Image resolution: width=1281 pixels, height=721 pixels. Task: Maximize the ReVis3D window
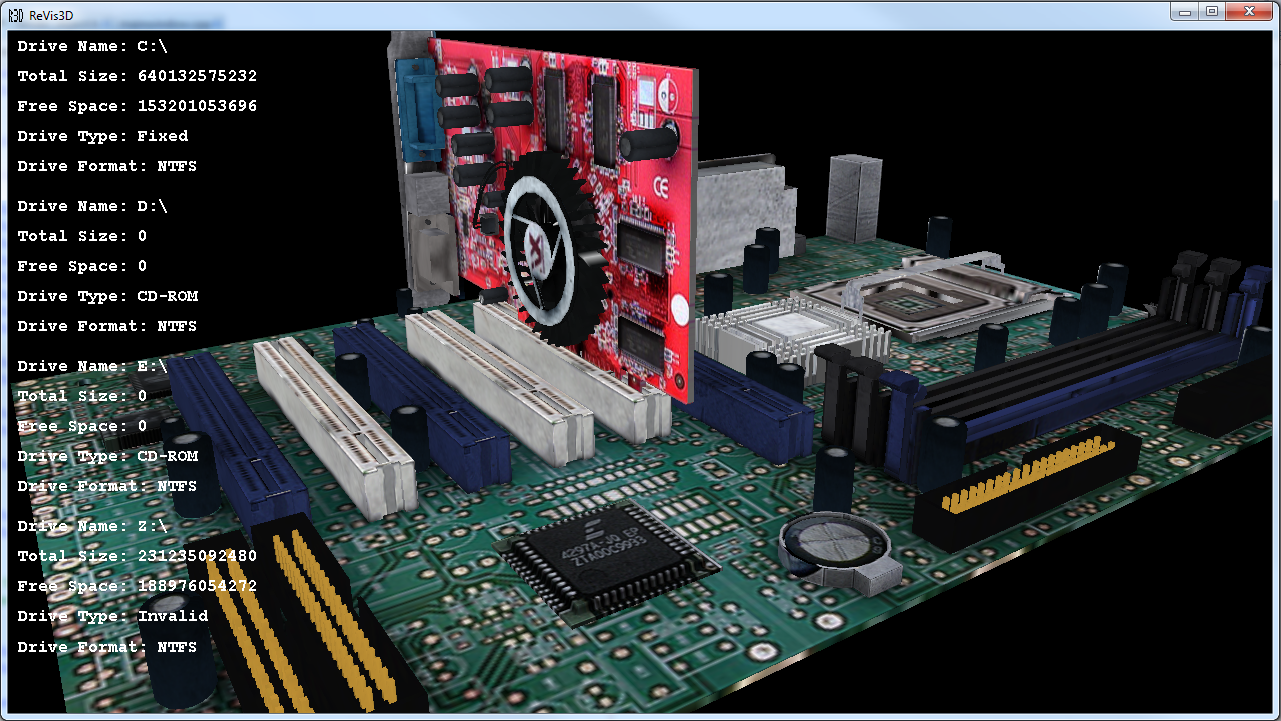click(1212, 11)
